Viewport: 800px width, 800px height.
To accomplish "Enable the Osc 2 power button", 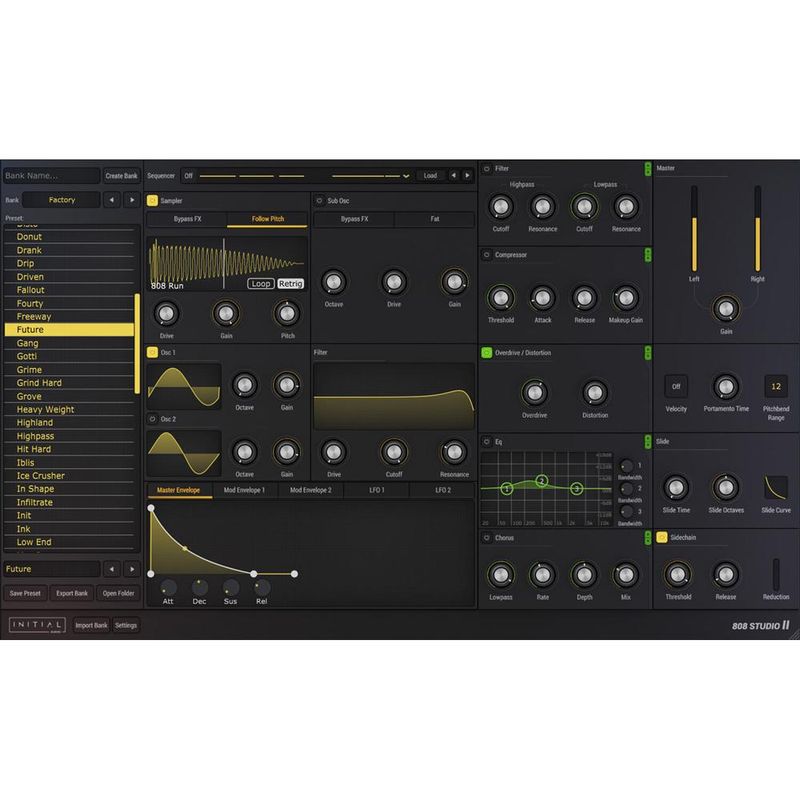I will [x=152, y=419].
